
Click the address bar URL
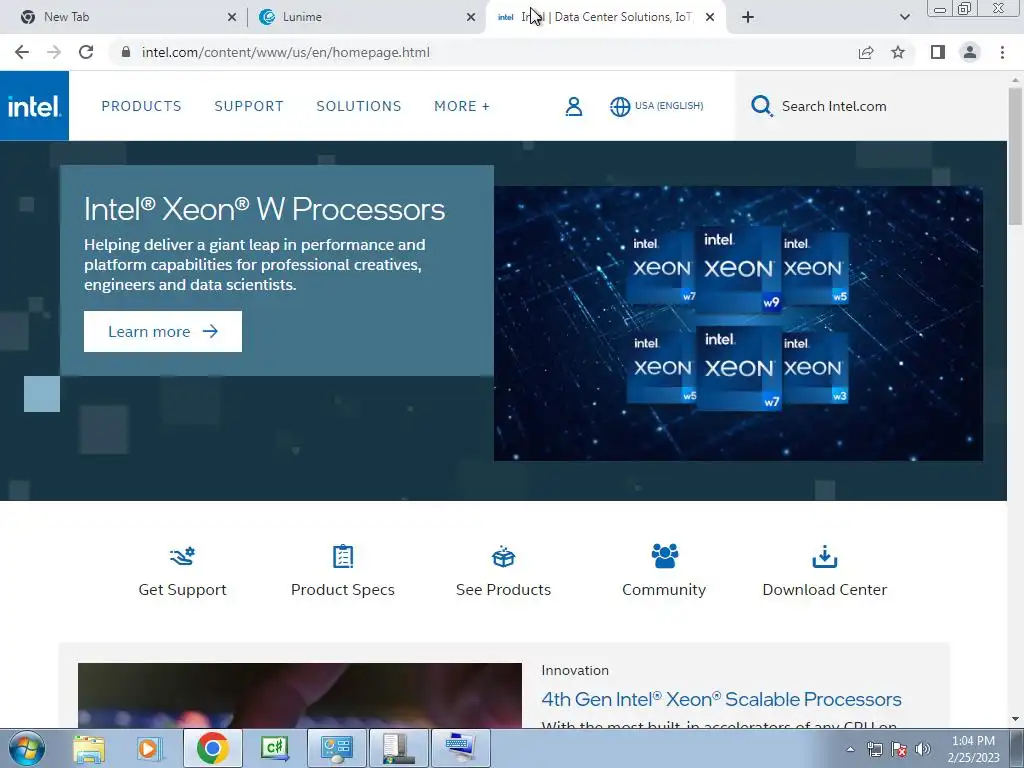(285, 52)
